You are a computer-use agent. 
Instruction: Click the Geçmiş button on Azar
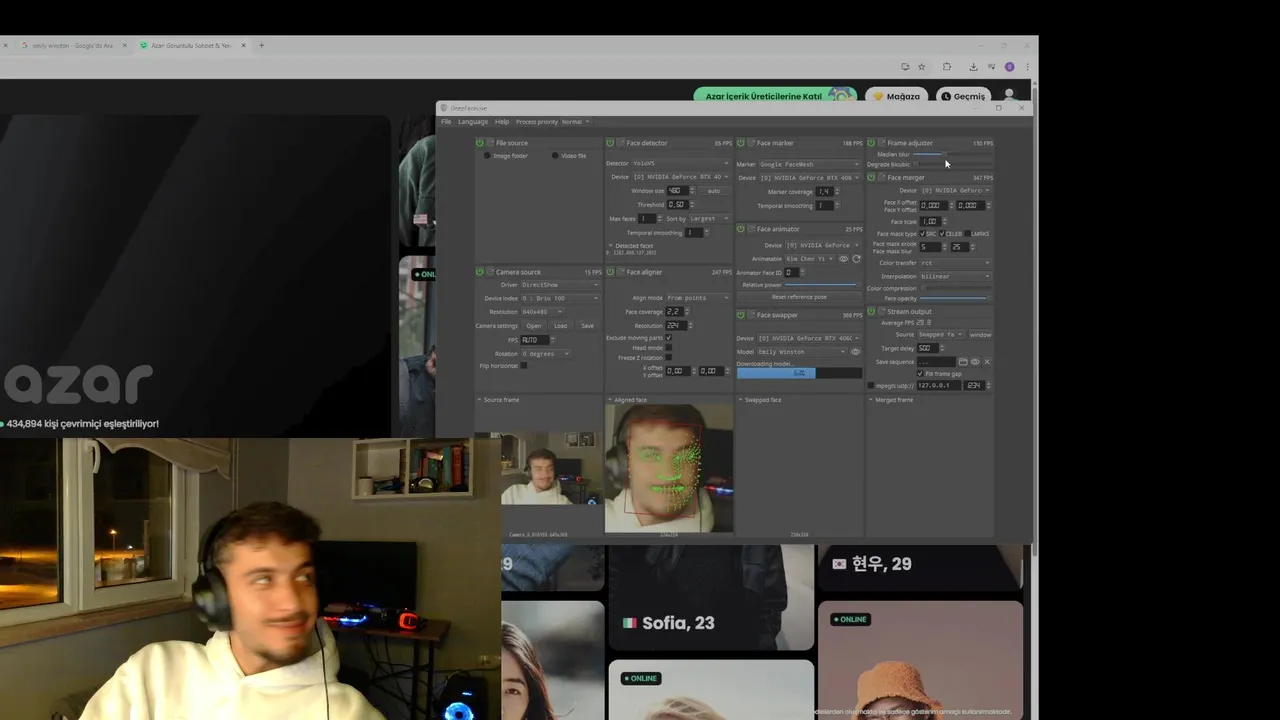pyautogui.click(x=964, y=96)
